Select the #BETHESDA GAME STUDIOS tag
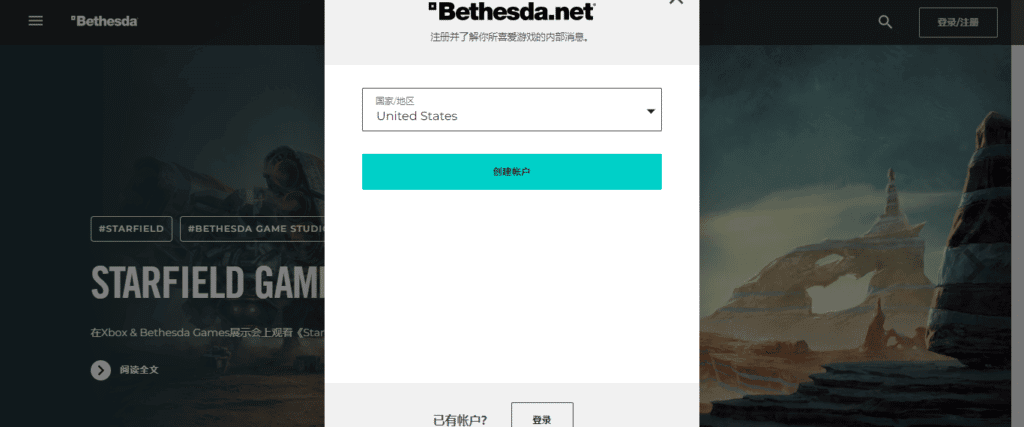 tap(252, 229)
